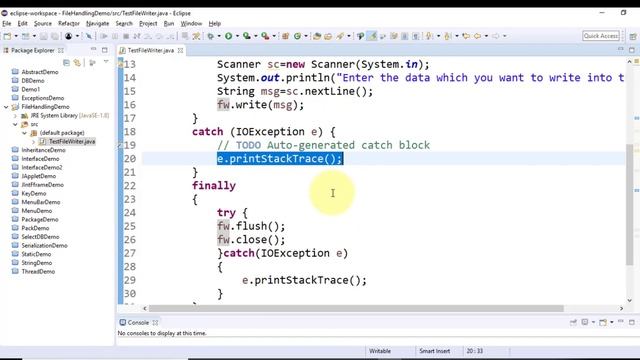The width and height of the screenshot is (640, 360).
Task: Click the editor horizontal scrollbar
Action: point(356,309)
